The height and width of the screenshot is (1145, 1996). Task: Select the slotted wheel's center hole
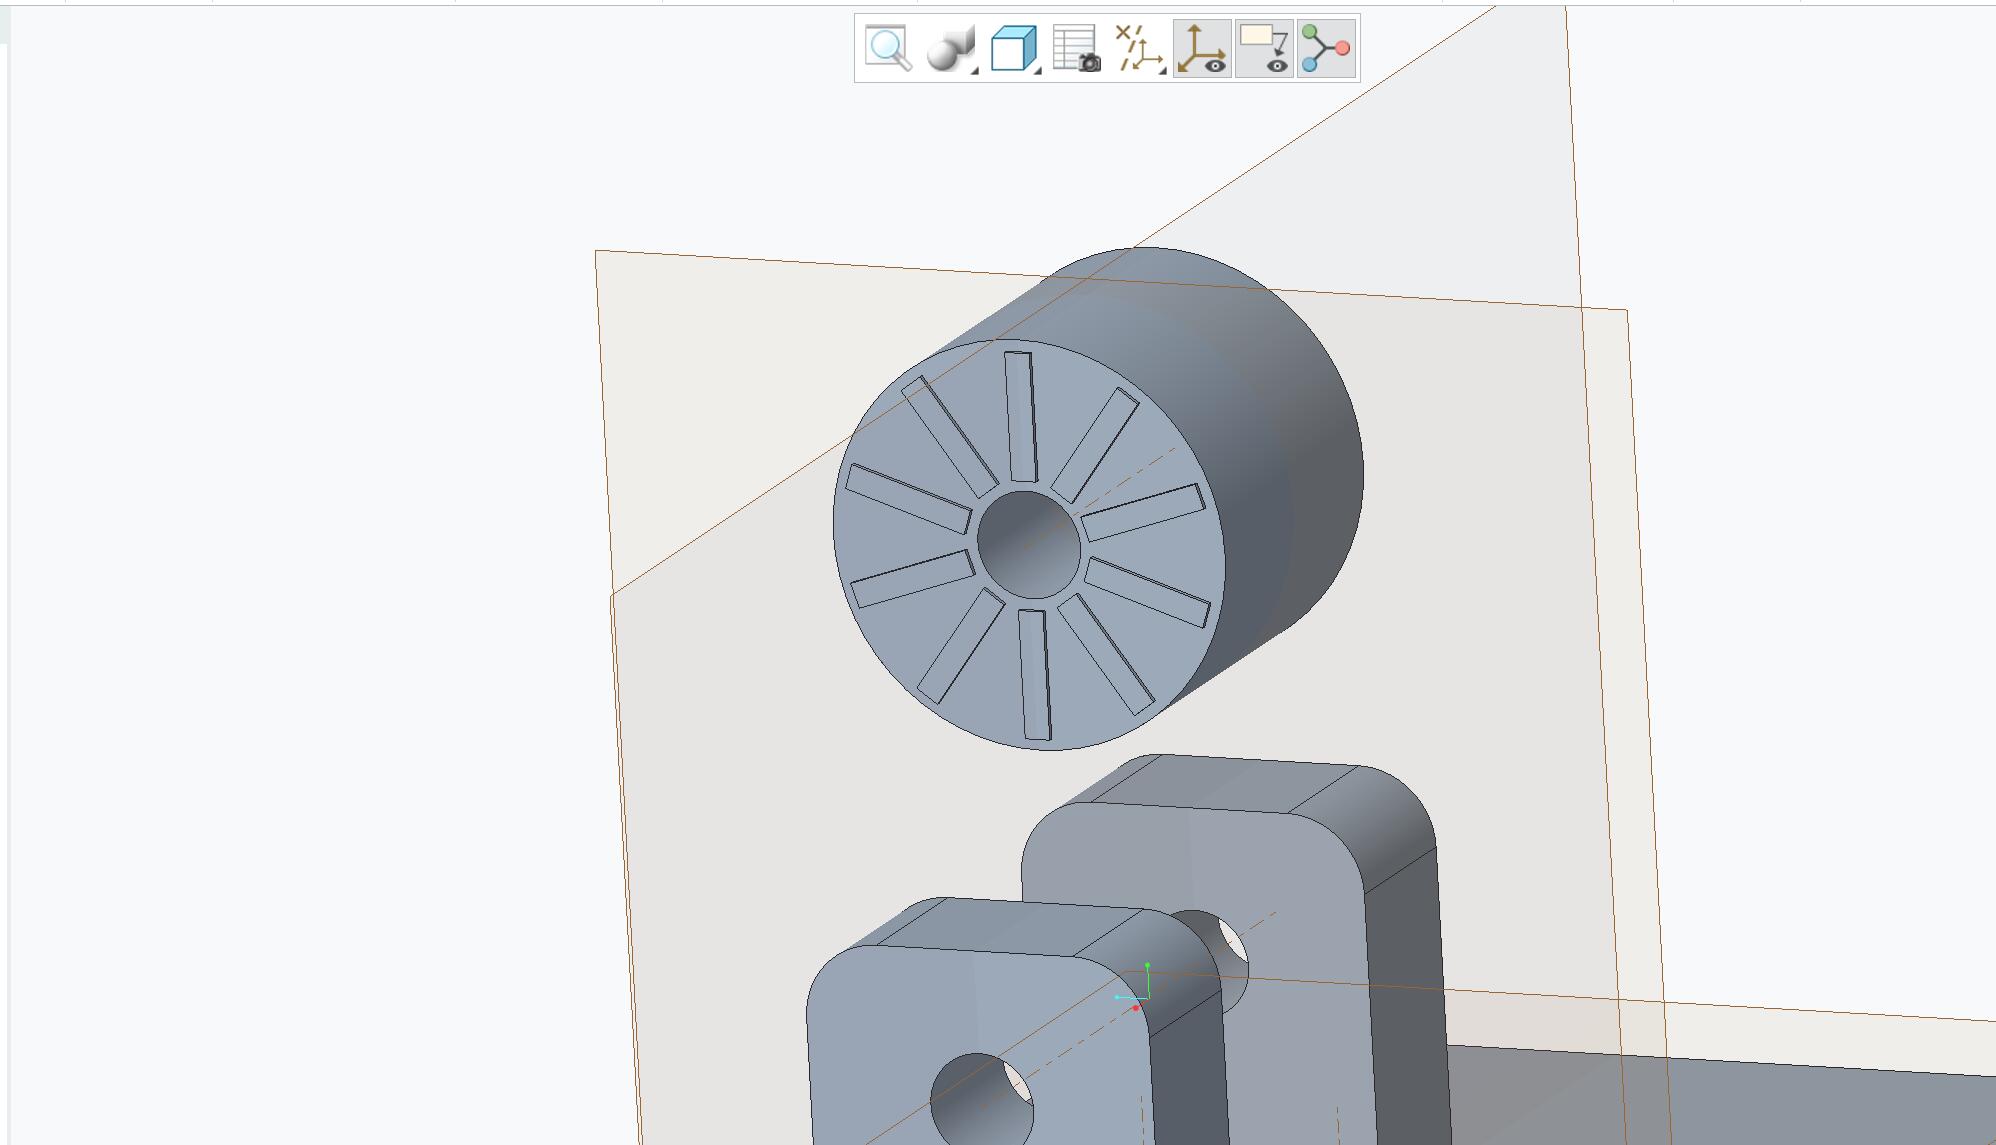pos(1029,545)
